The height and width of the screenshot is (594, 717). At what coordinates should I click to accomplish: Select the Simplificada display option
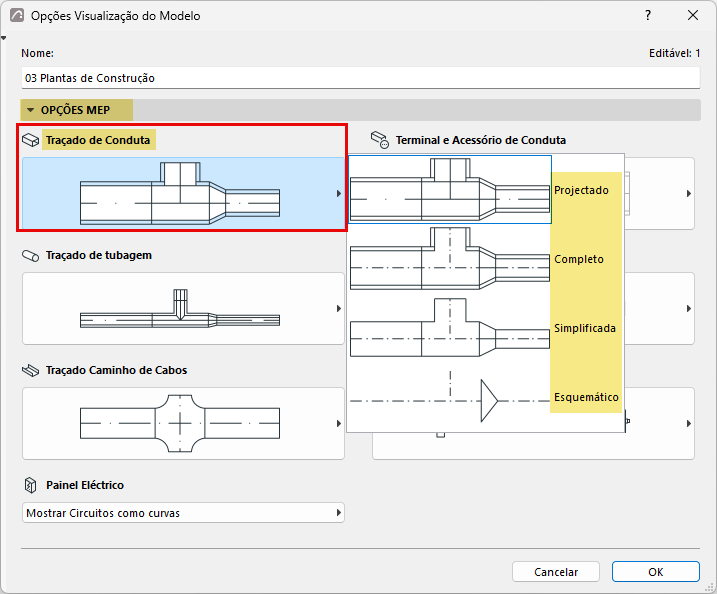(486, 328)
